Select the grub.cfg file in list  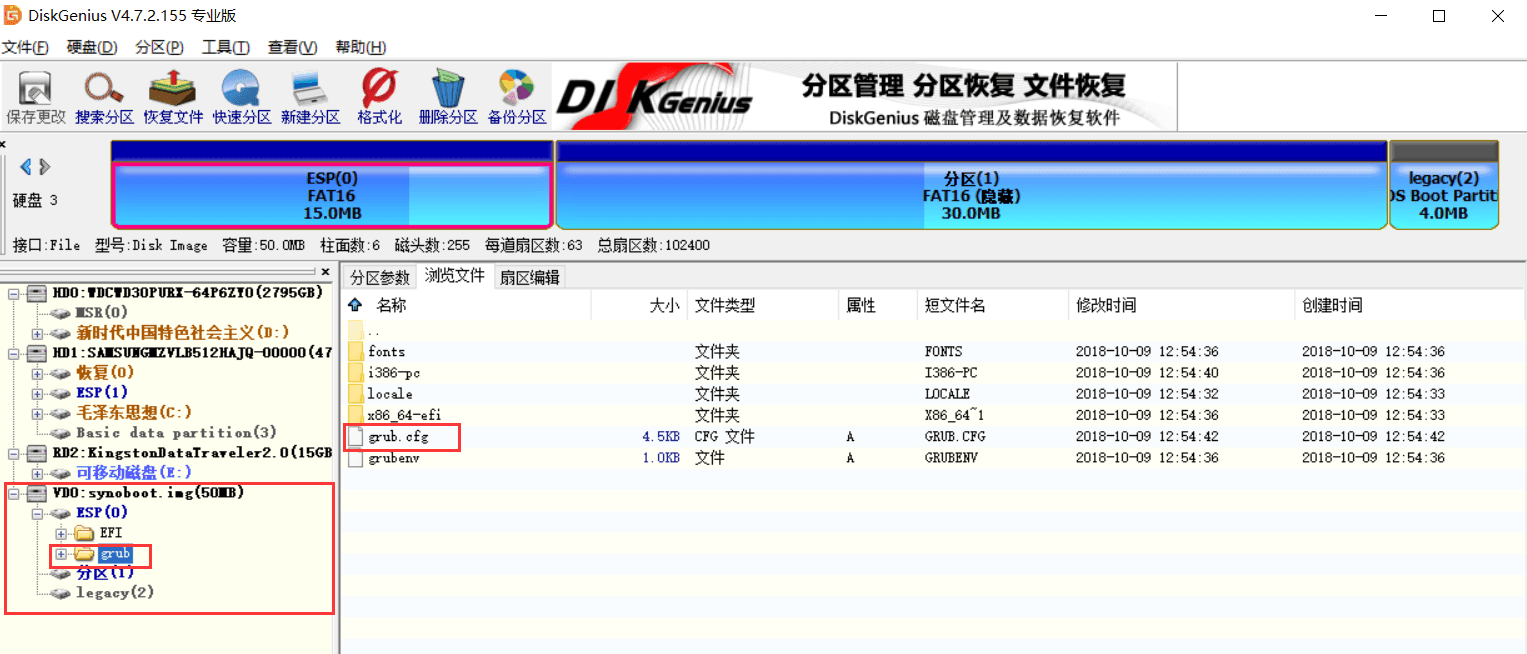pos(398,437)
